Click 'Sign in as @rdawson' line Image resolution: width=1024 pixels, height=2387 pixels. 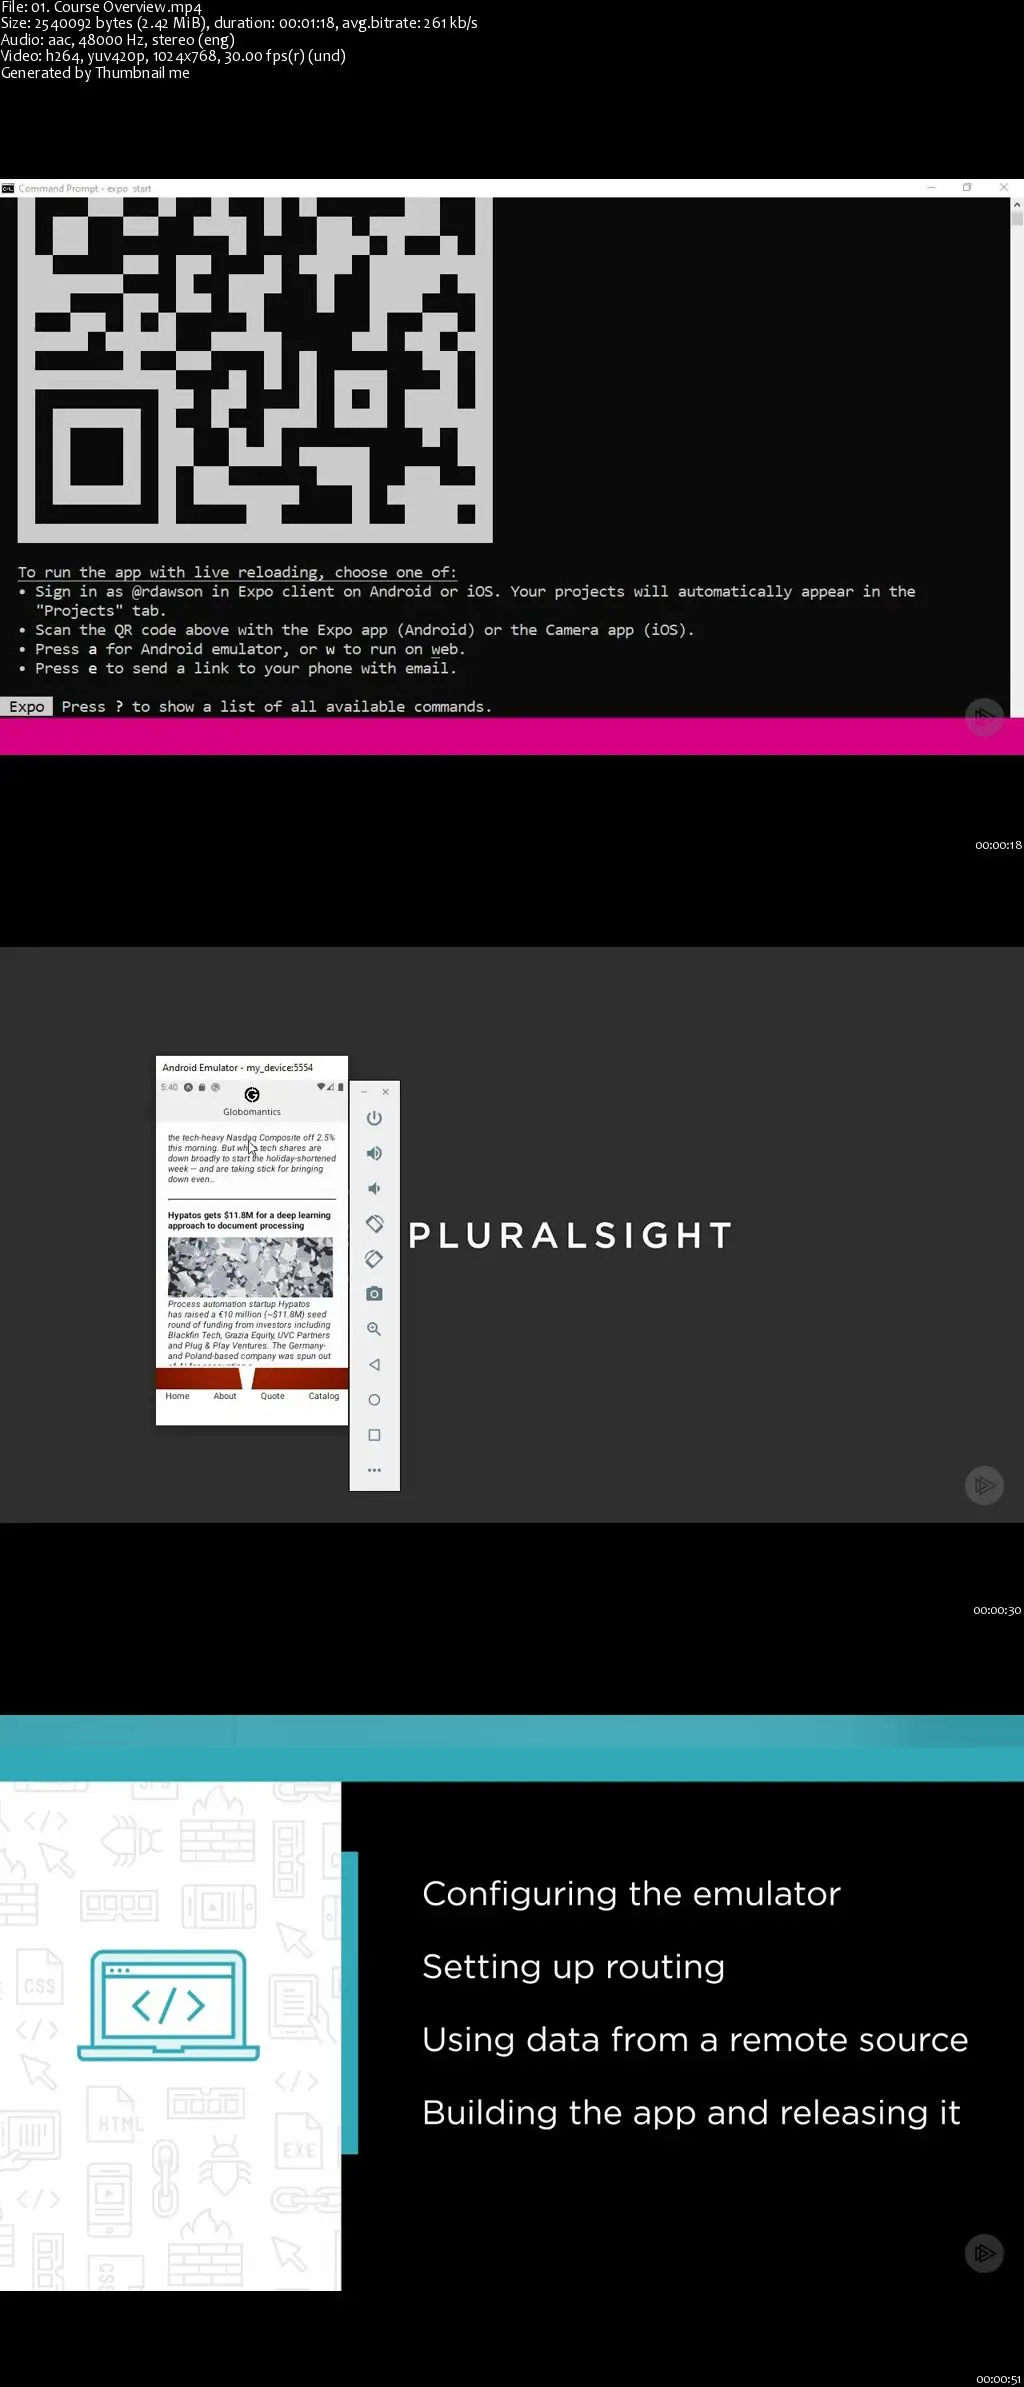pos(475,601)
